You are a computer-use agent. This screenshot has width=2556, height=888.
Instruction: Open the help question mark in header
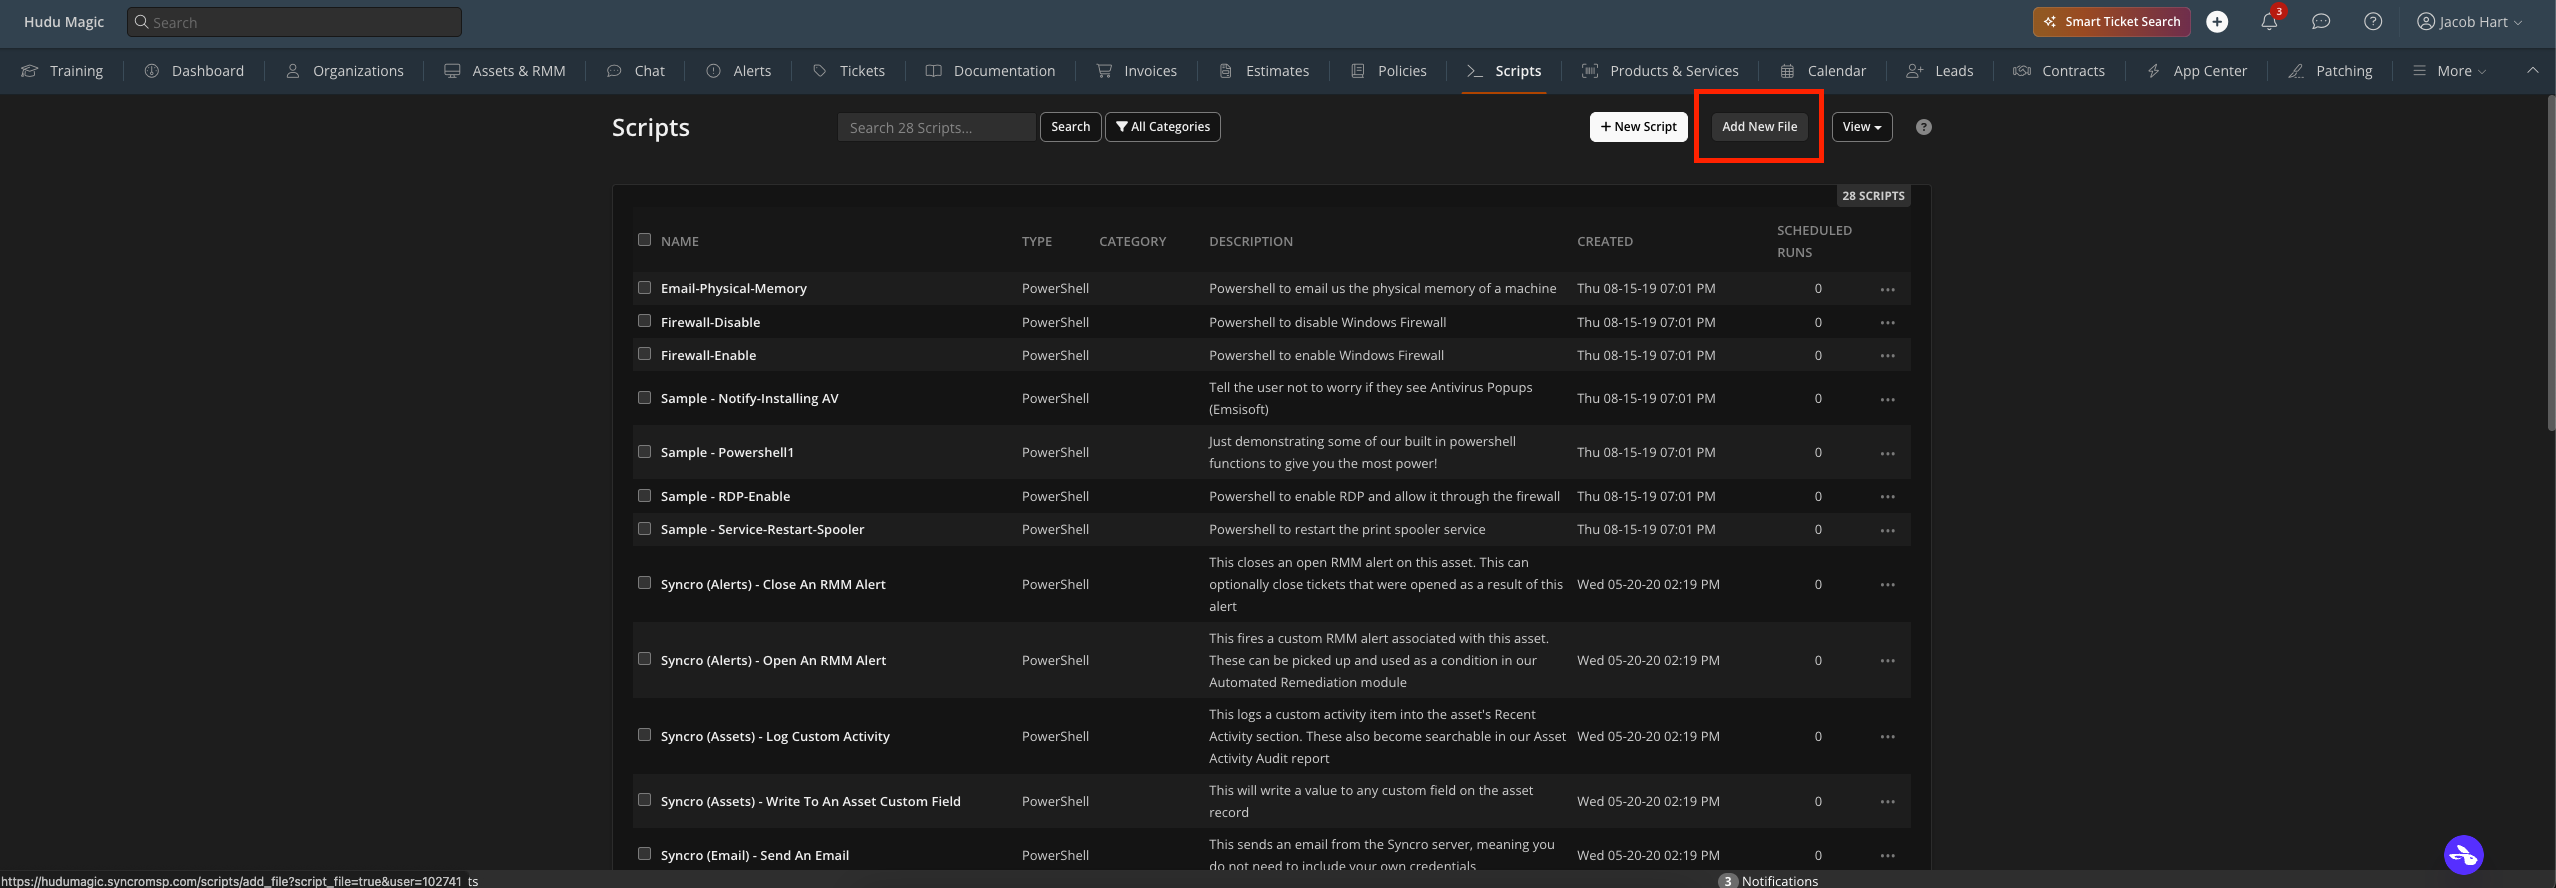coord(2373,22)
